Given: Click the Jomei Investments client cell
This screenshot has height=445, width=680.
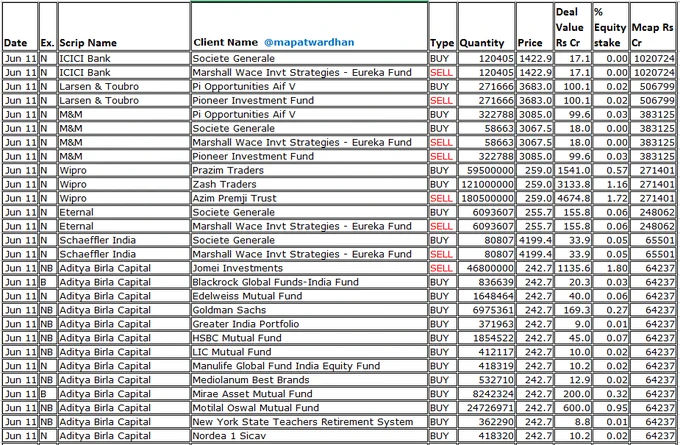Looking at the screenshot, I should (309, 268).
